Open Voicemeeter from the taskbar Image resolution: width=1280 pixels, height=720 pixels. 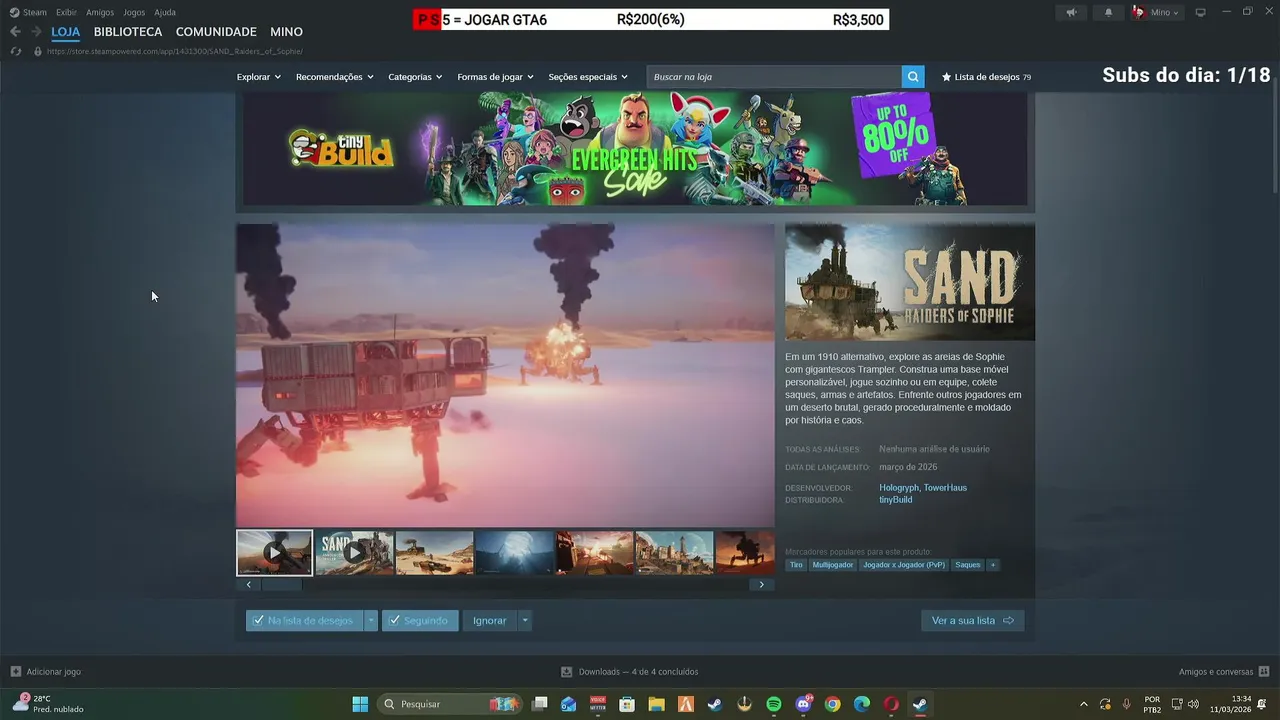(x=598, y=704)
